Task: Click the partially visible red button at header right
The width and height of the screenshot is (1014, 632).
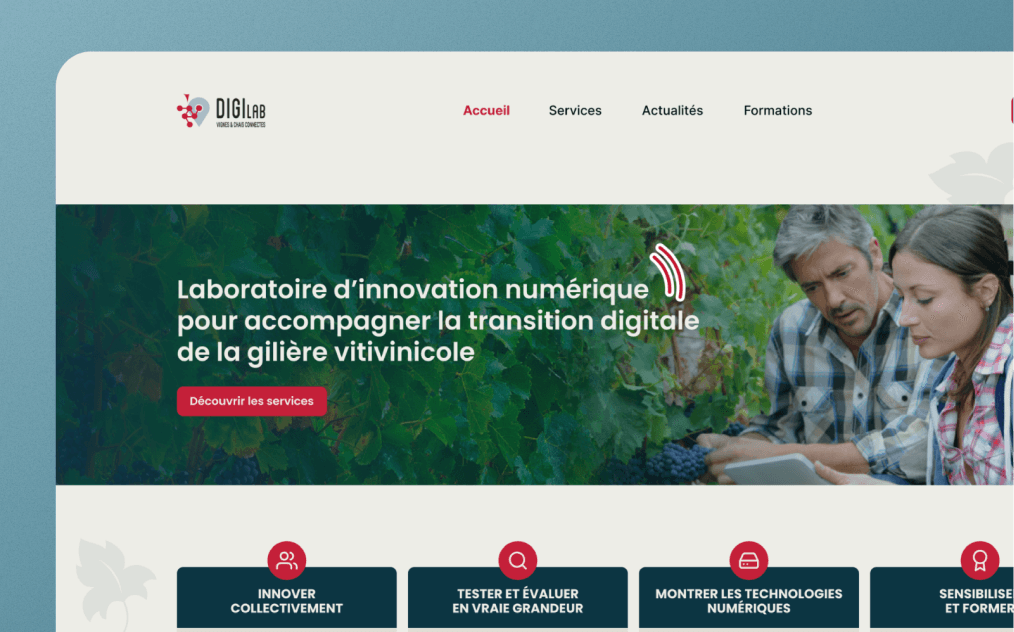Action: pyautogui.click(x=1012, y=111)
